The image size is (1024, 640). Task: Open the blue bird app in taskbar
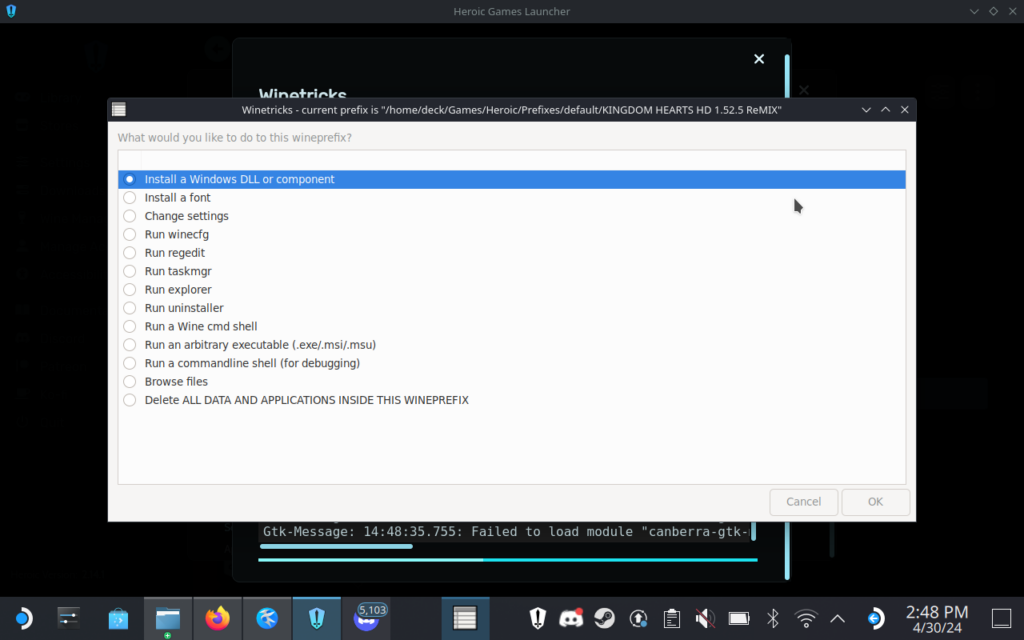tap(267, 618)
